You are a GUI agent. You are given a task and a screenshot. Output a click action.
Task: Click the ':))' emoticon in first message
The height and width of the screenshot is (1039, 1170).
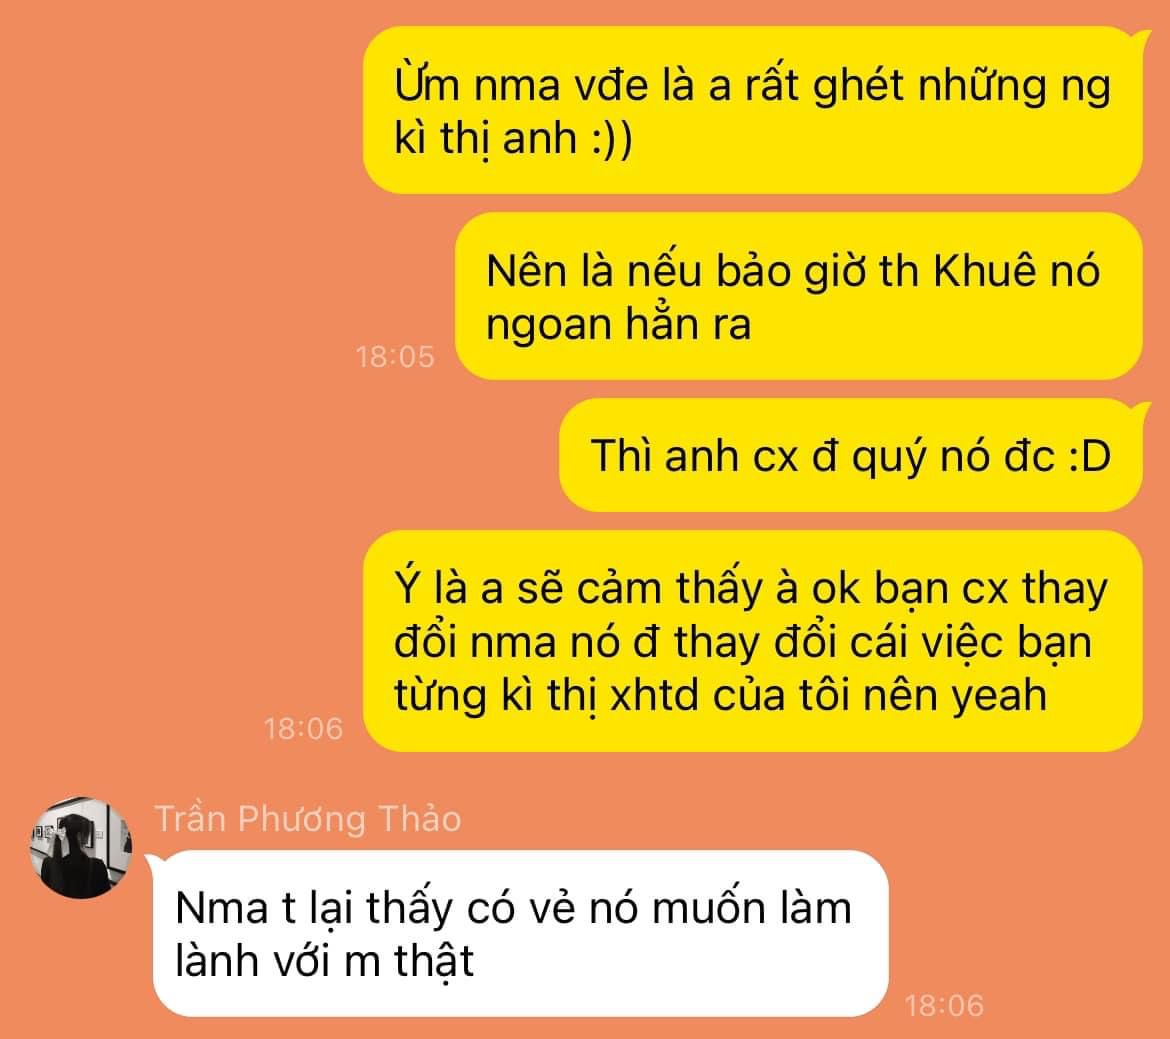coord(611,139)
